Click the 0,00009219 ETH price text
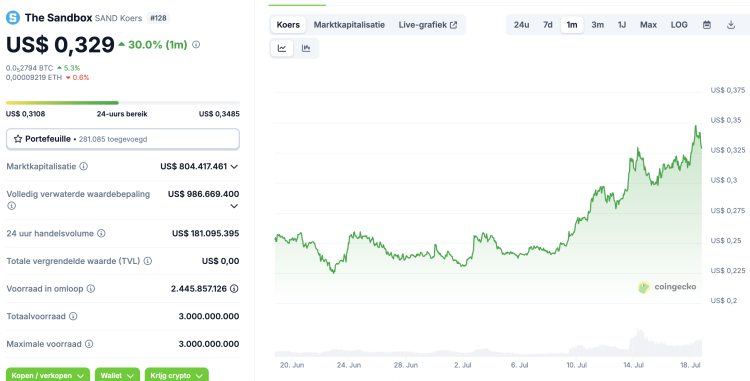This screenshot has height=381, width=750. coord(34,77)
